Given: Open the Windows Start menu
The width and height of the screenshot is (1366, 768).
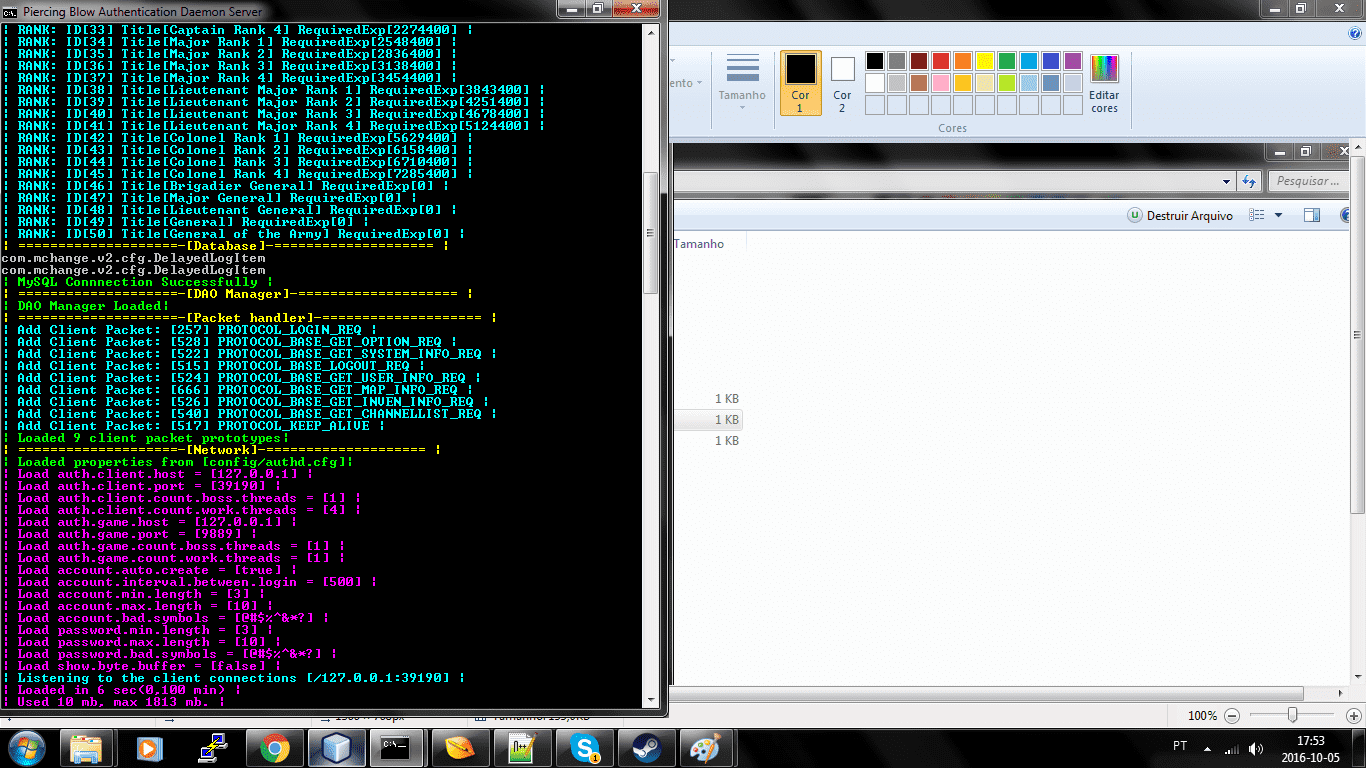Looking at the screenshot, I should click(27, 747).
